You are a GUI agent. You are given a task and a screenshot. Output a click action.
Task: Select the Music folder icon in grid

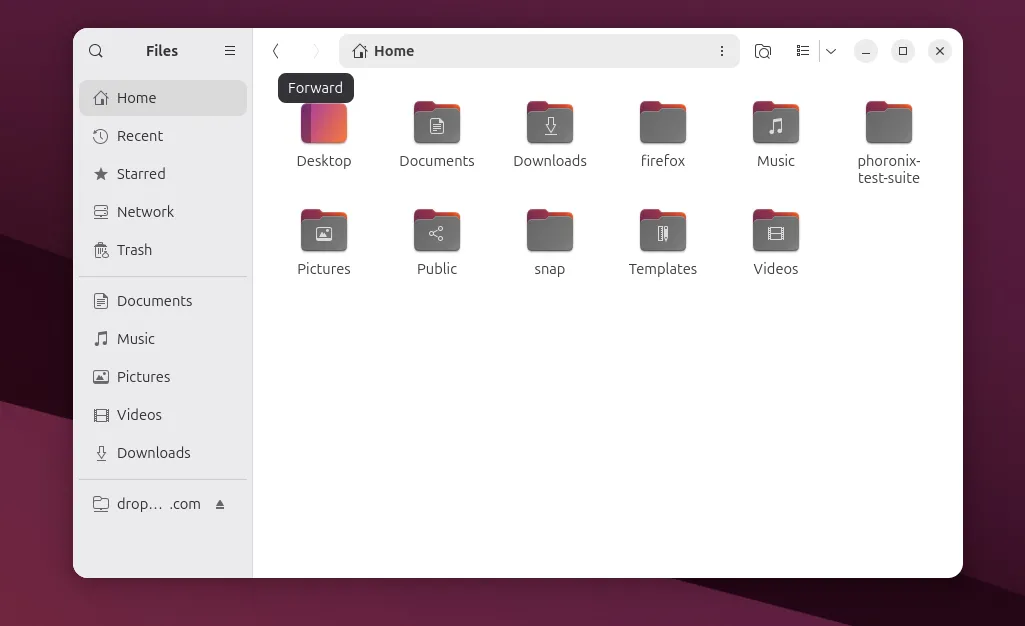pyautogui.click(x=776, y=124)
